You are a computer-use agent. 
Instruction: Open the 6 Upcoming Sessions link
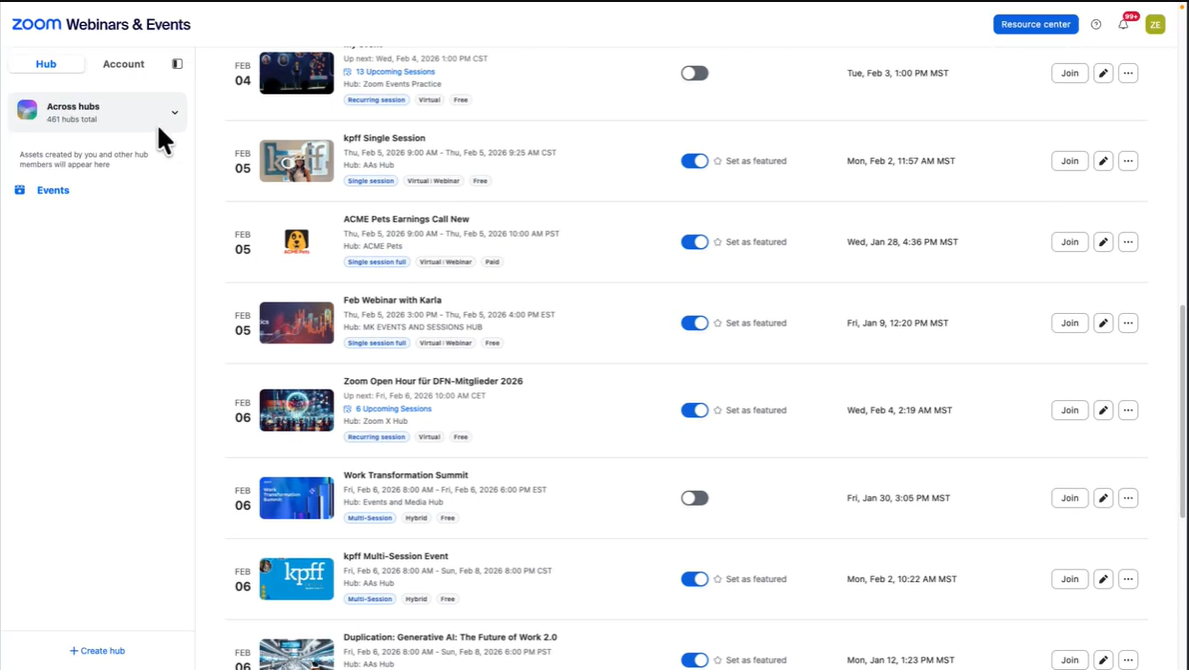point(394,409)
